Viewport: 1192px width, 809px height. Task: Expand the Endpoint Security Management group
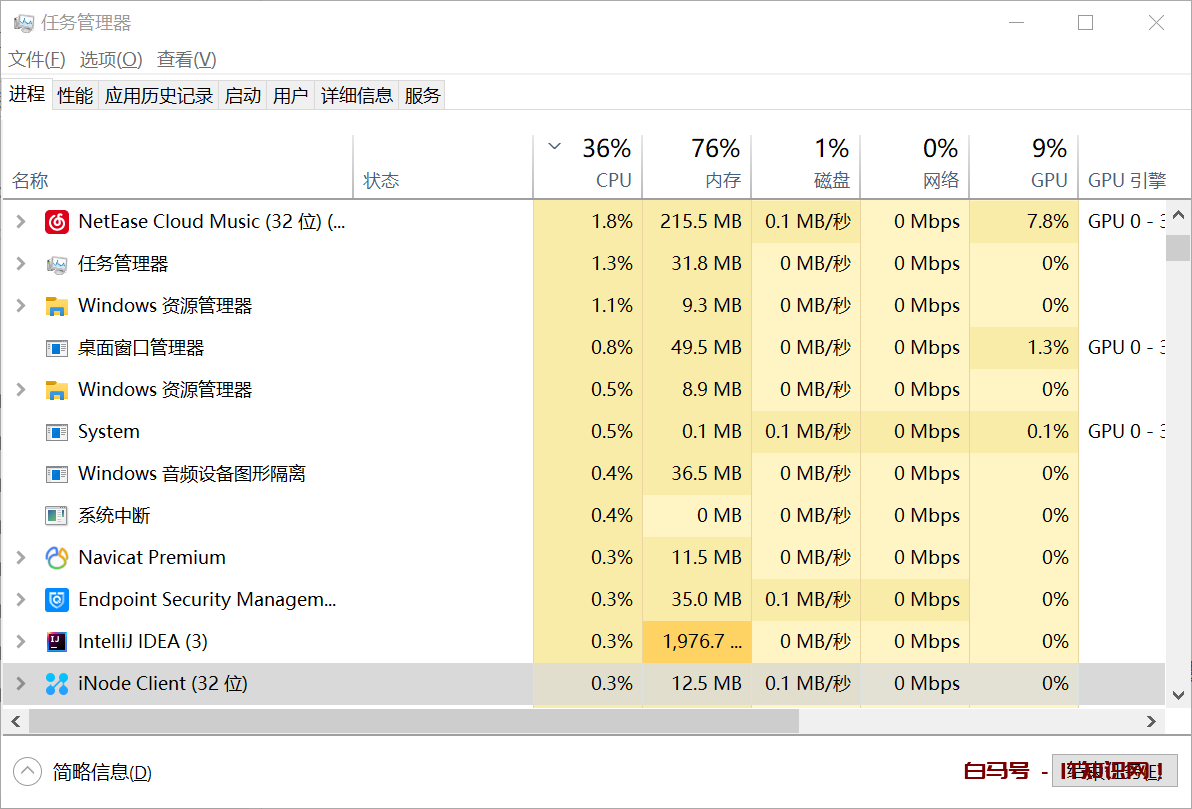(x=19, y=599)
